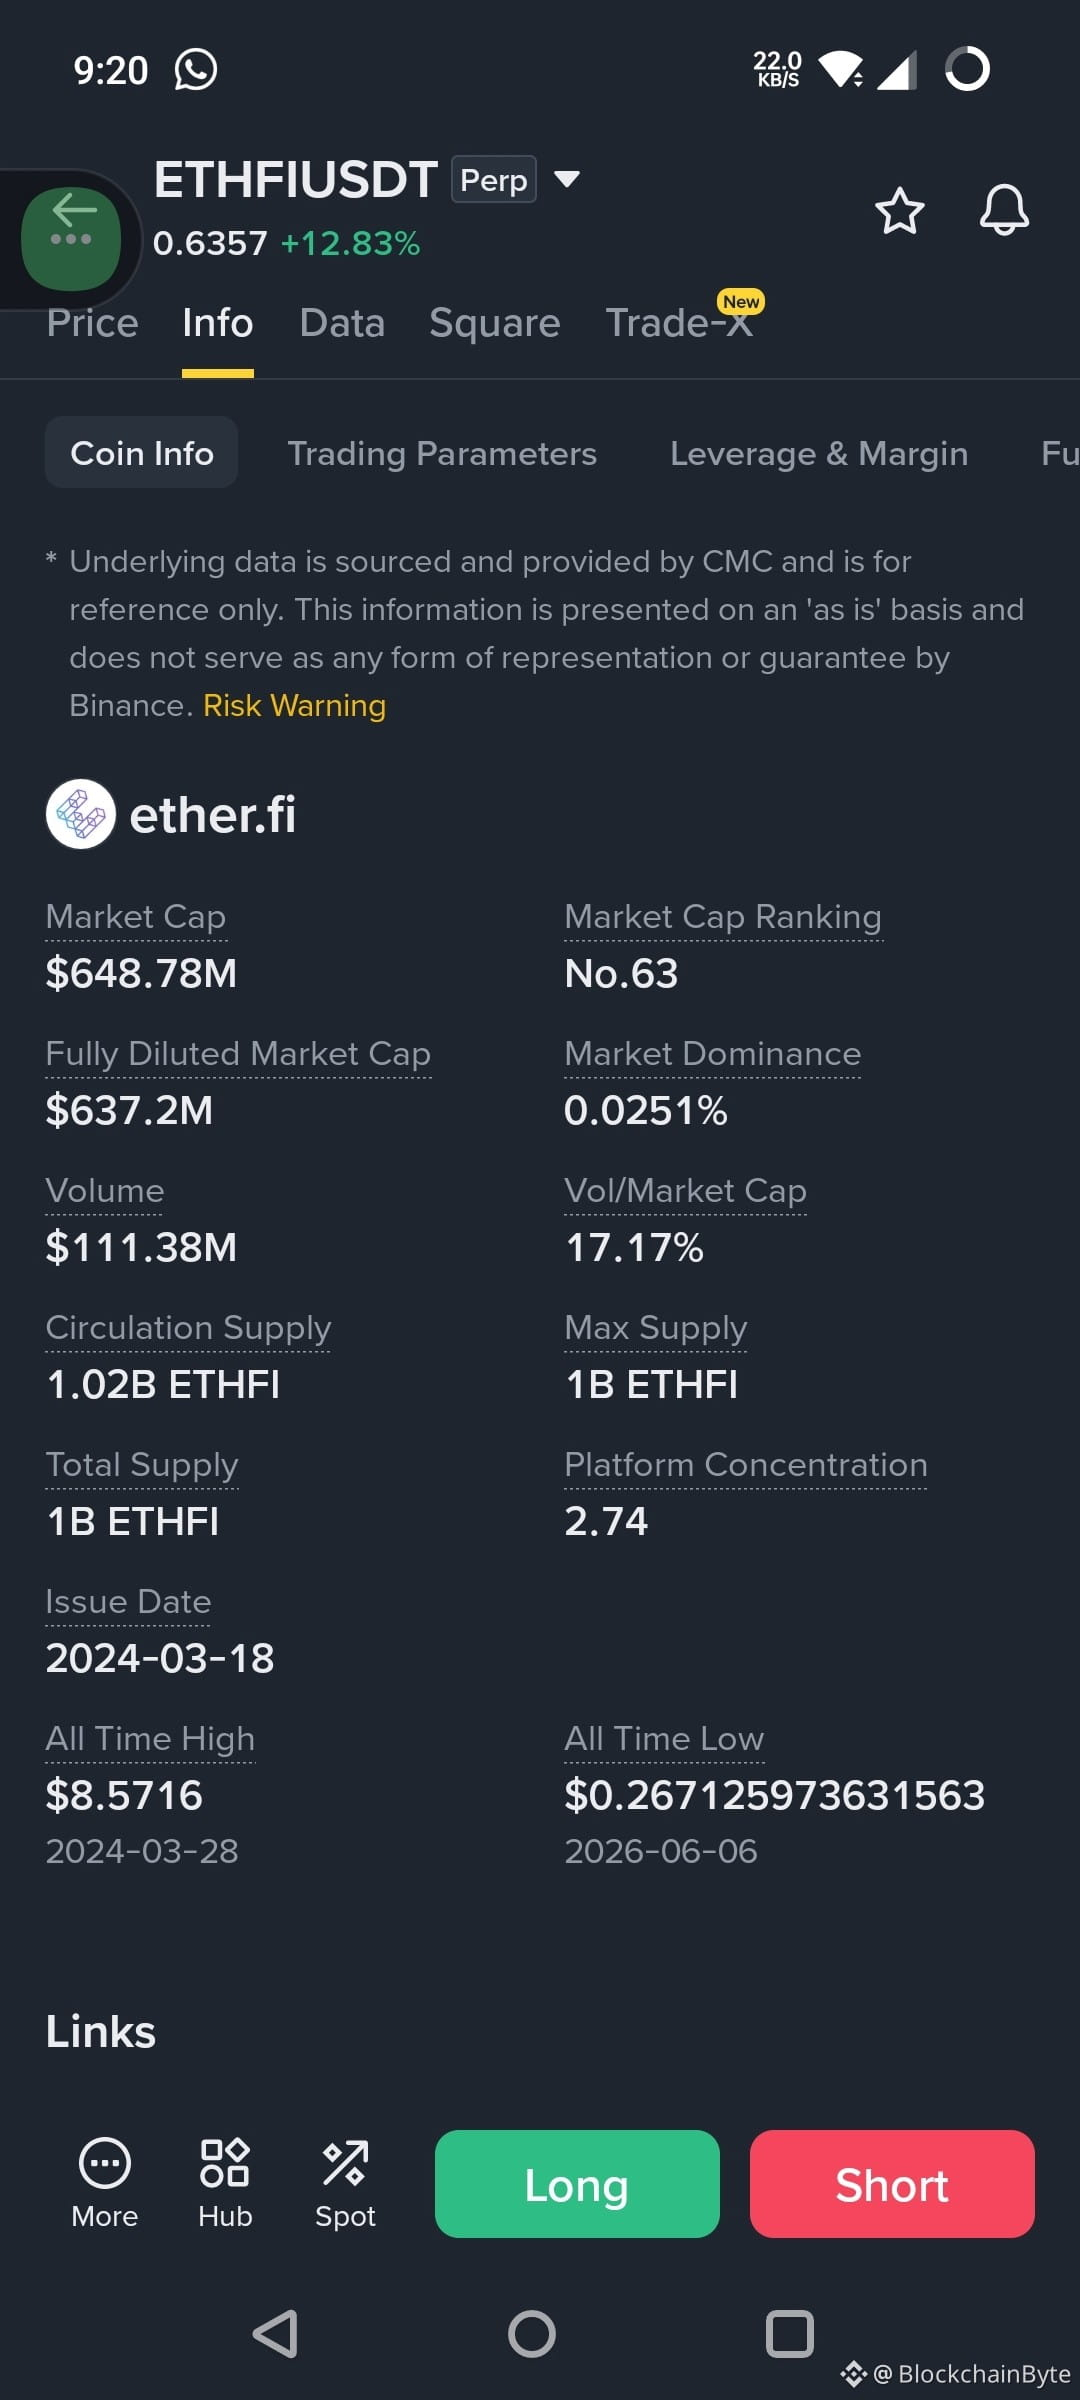Expand the ETHFIUSDT Perp pair dropdown arrow

[x=567, y=180]
